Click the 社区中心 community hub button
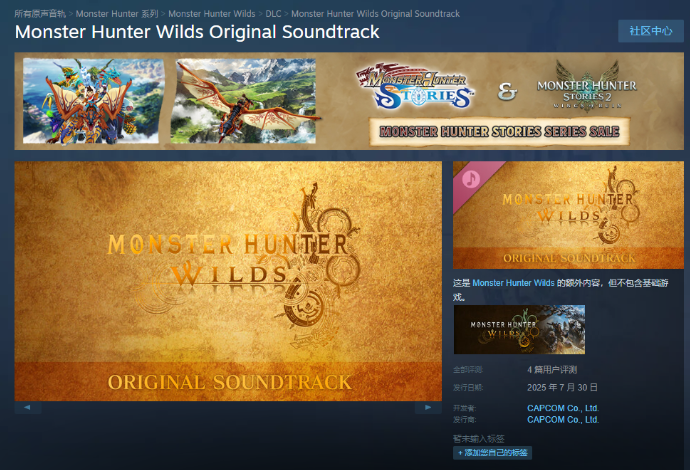 (651, 31)
